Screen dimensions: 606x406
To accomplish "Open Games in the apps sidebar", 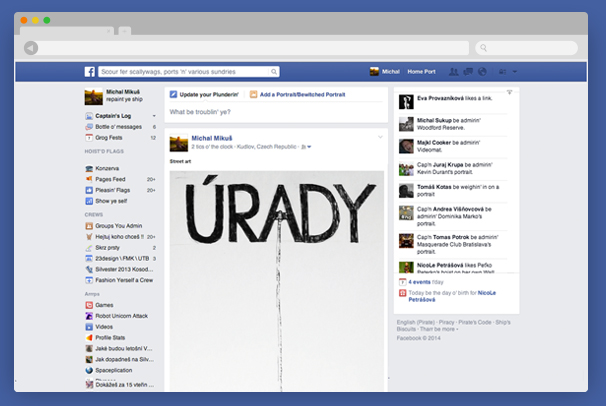I will [x=104, y=304].
